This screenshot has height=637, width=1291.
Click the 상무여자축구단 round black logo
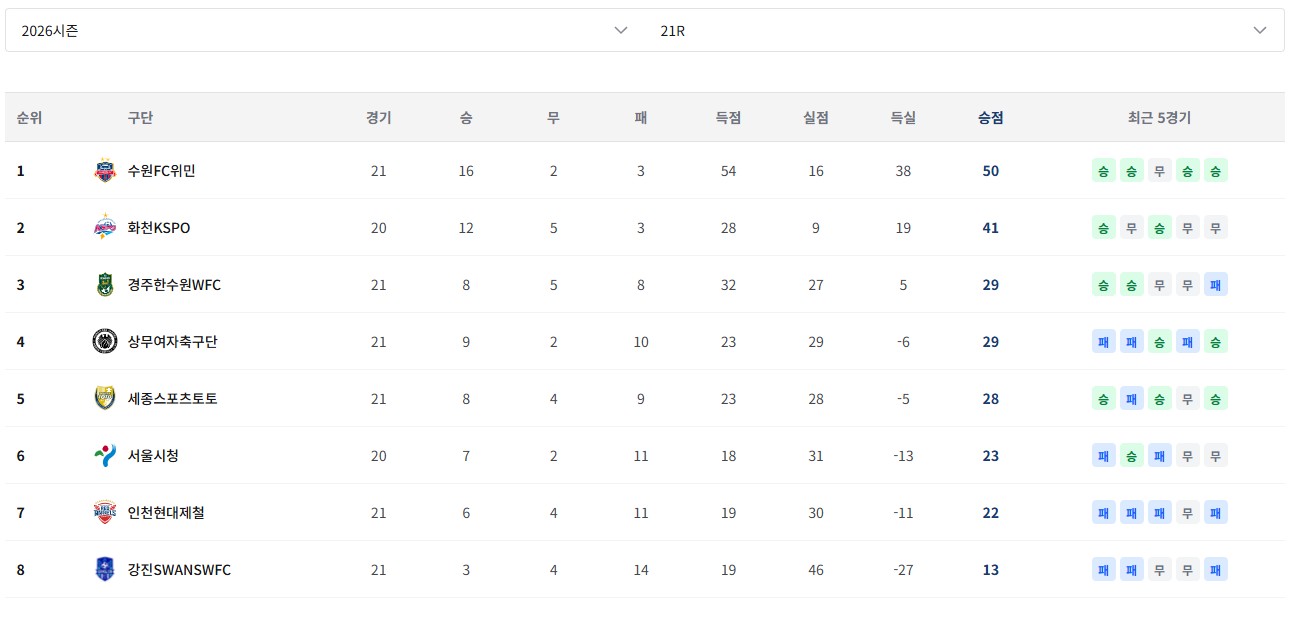coord(104,342)
